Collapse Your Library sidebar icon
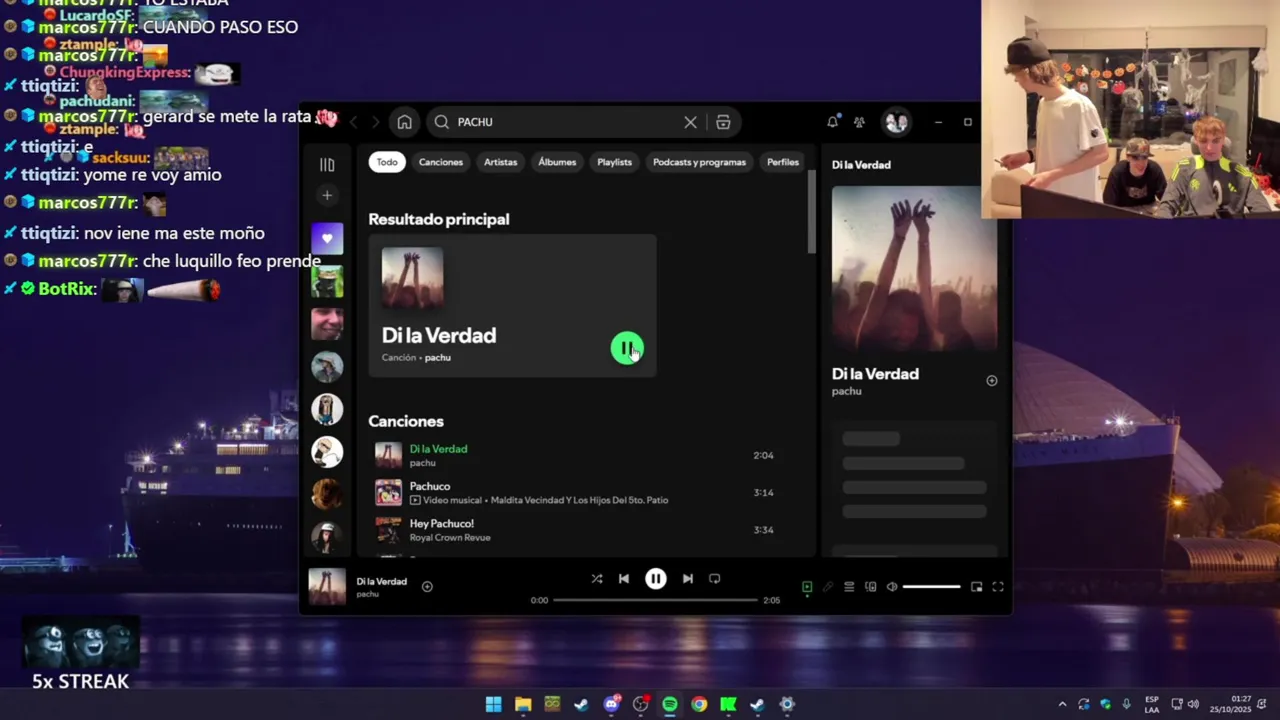 tap(327, 165)
